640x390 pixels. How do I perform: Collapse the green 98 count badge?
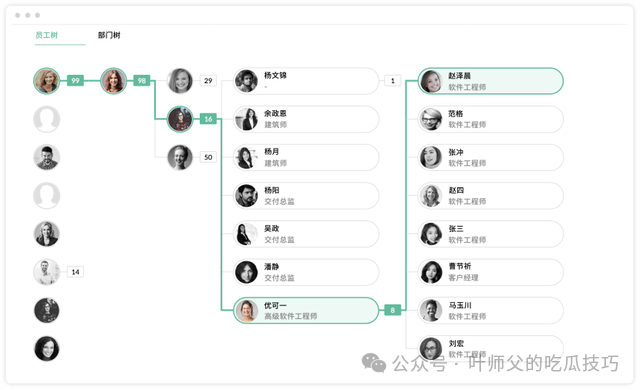pos(142,81)
